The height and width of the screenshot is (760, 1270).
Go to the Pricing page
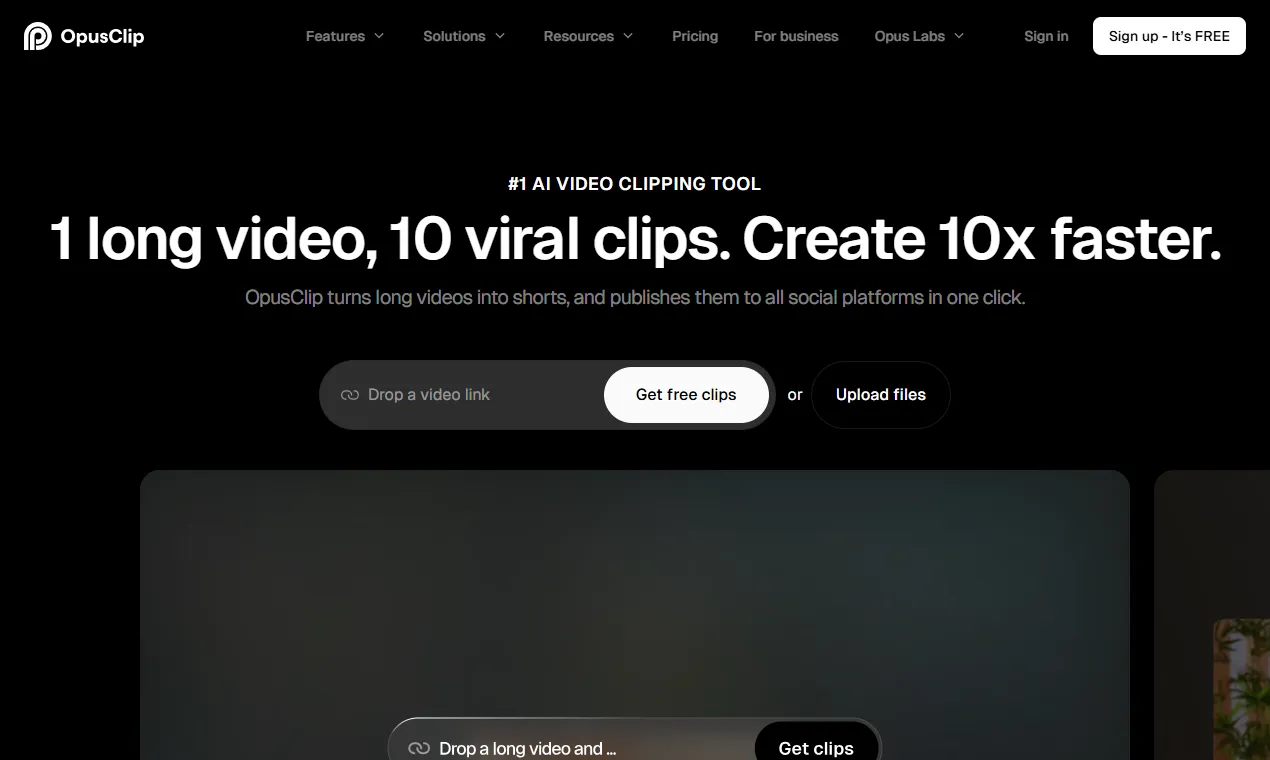(x=695, y=36)
